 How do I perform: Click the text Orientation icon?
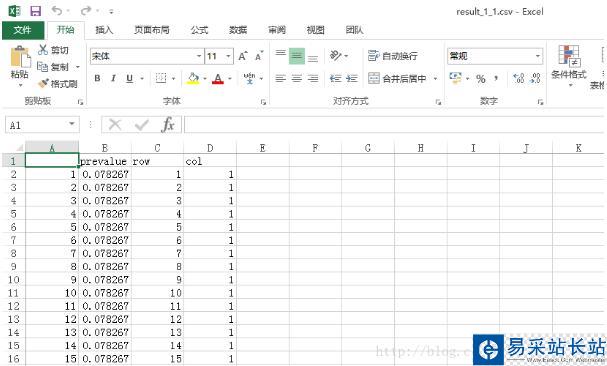pos(335,56)
